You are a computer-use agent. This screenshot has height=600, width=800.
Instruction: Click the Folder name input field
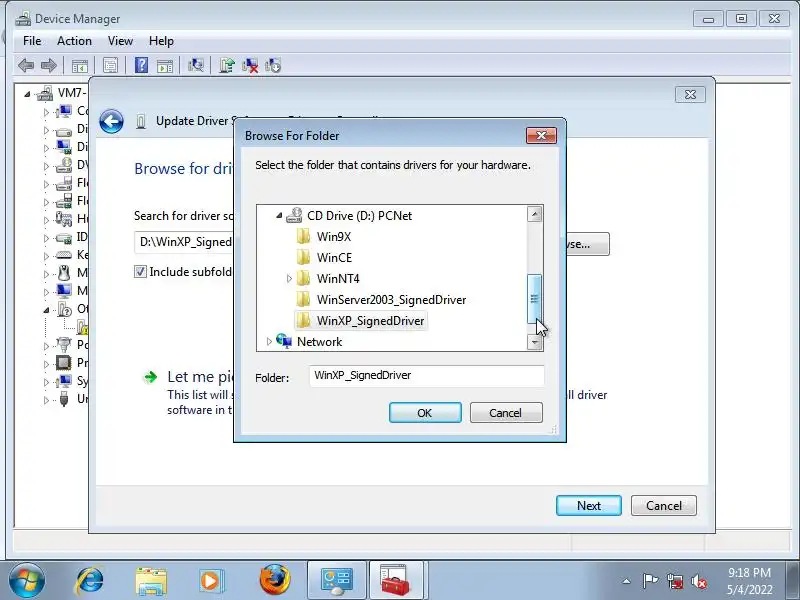(427, 376)
